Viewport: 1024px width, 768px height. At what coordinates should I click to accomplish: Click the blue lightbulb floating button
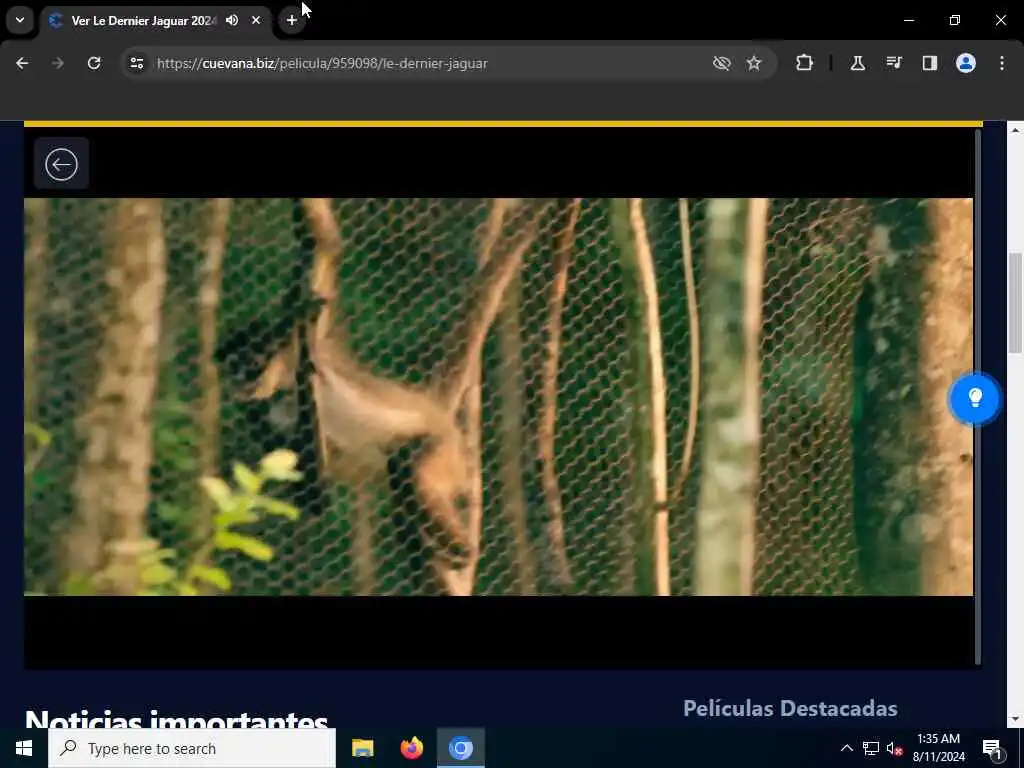(974, 398)
